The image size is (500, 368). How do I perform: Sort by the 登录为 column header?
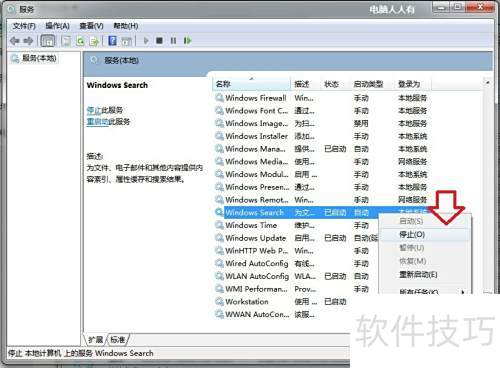click(x=413, y=84)
